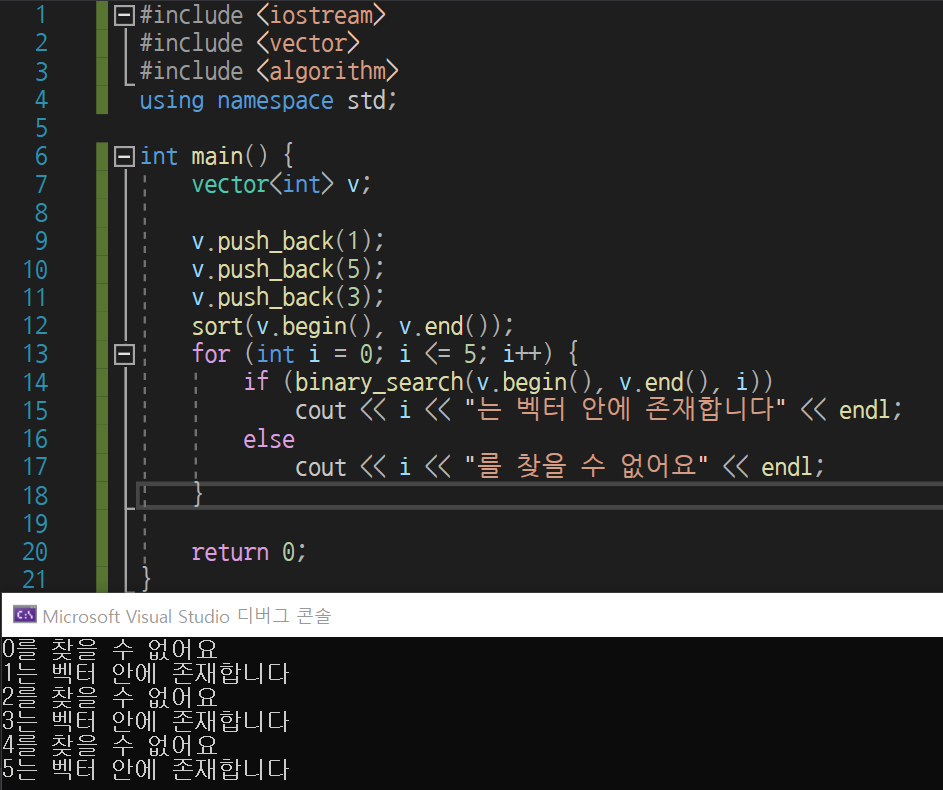
Task: Click the 'i++' increment in the for loop
Action: point(522,354)
